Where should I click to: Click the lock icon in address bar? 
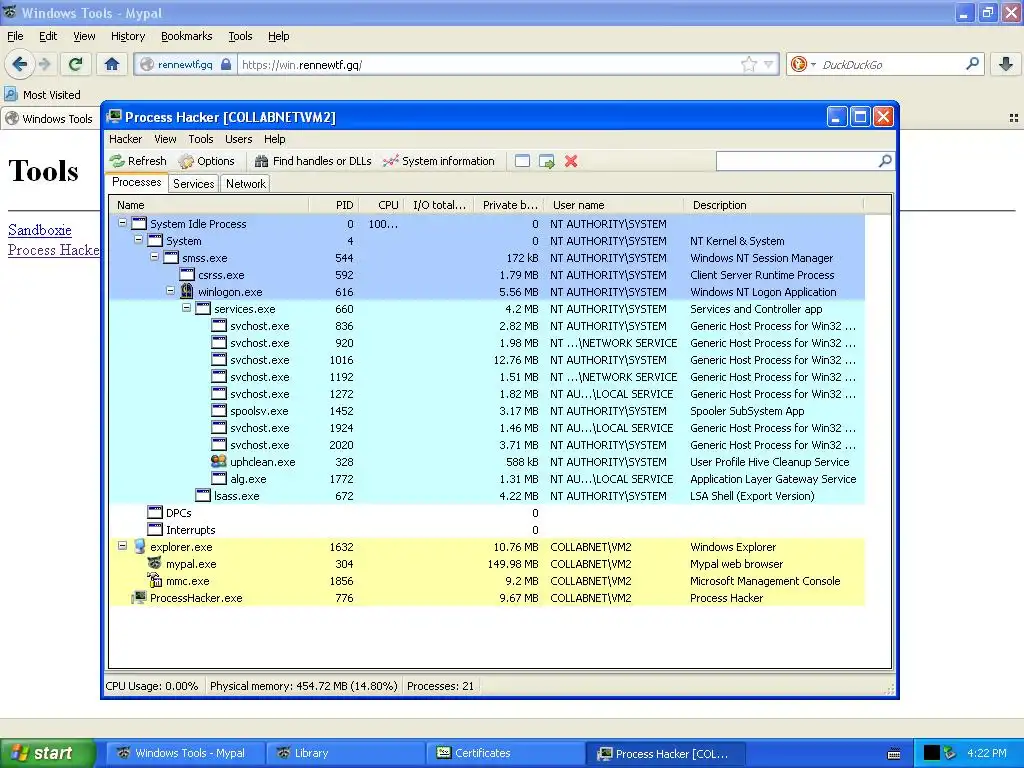(x=226, y=64)
